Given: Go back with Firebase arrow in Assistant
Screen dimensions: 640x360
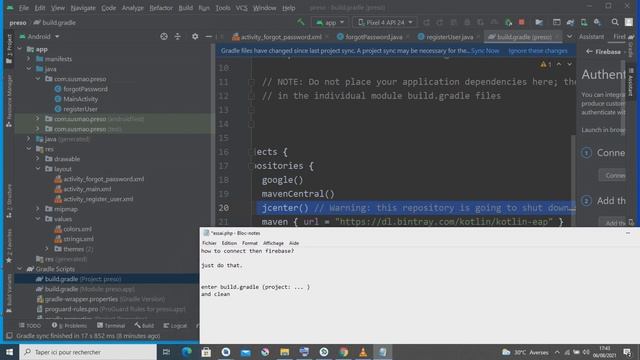Looking at the screenshot, I should [x=589, y=51].
